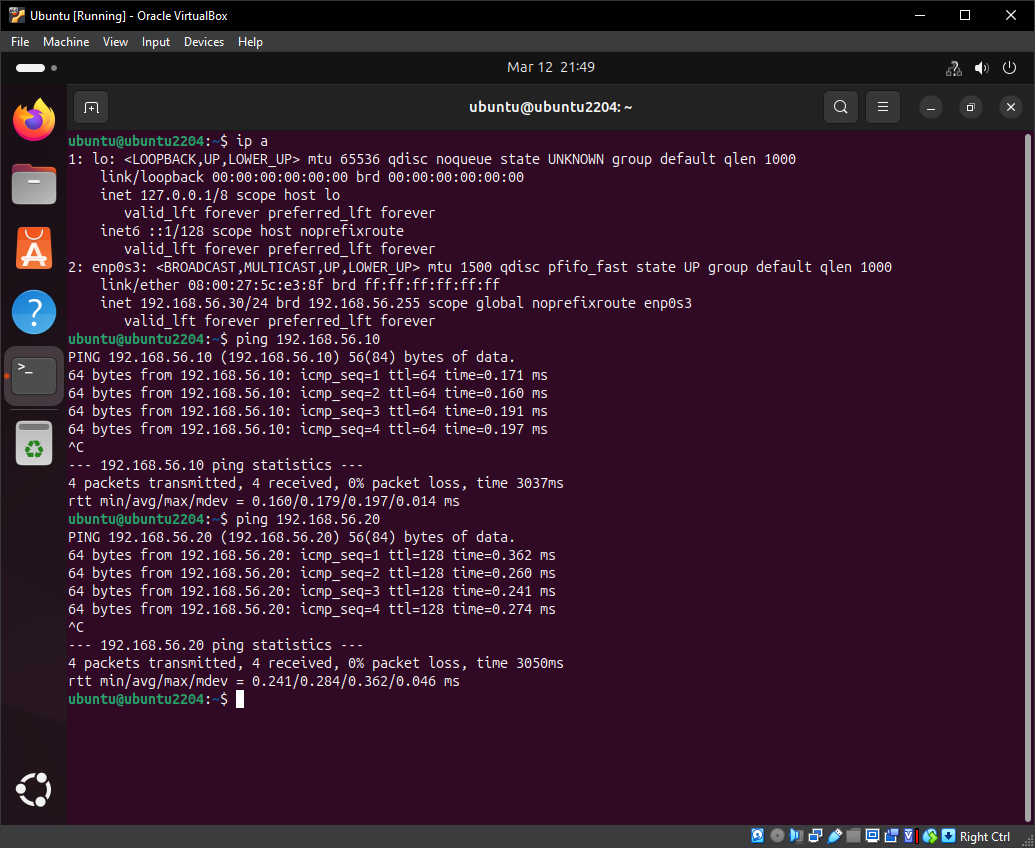Viewport: 1035px width, 848px height.
Task: Open the USB devices status icon
Action: tap(835, 836)
